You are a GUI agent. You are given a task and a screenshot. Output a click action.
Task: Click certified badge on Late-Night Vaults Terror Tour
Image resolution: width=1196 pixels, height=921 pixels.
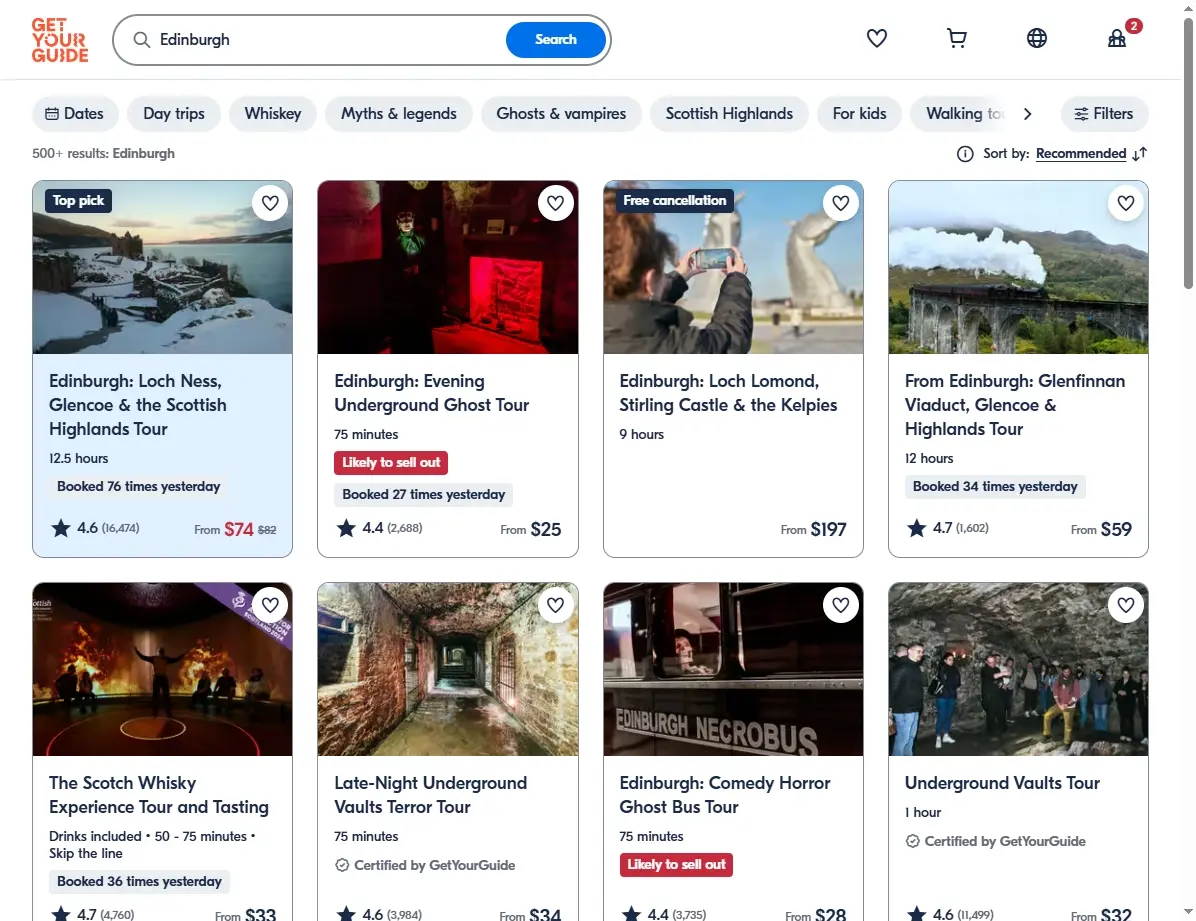click(425, 865)
